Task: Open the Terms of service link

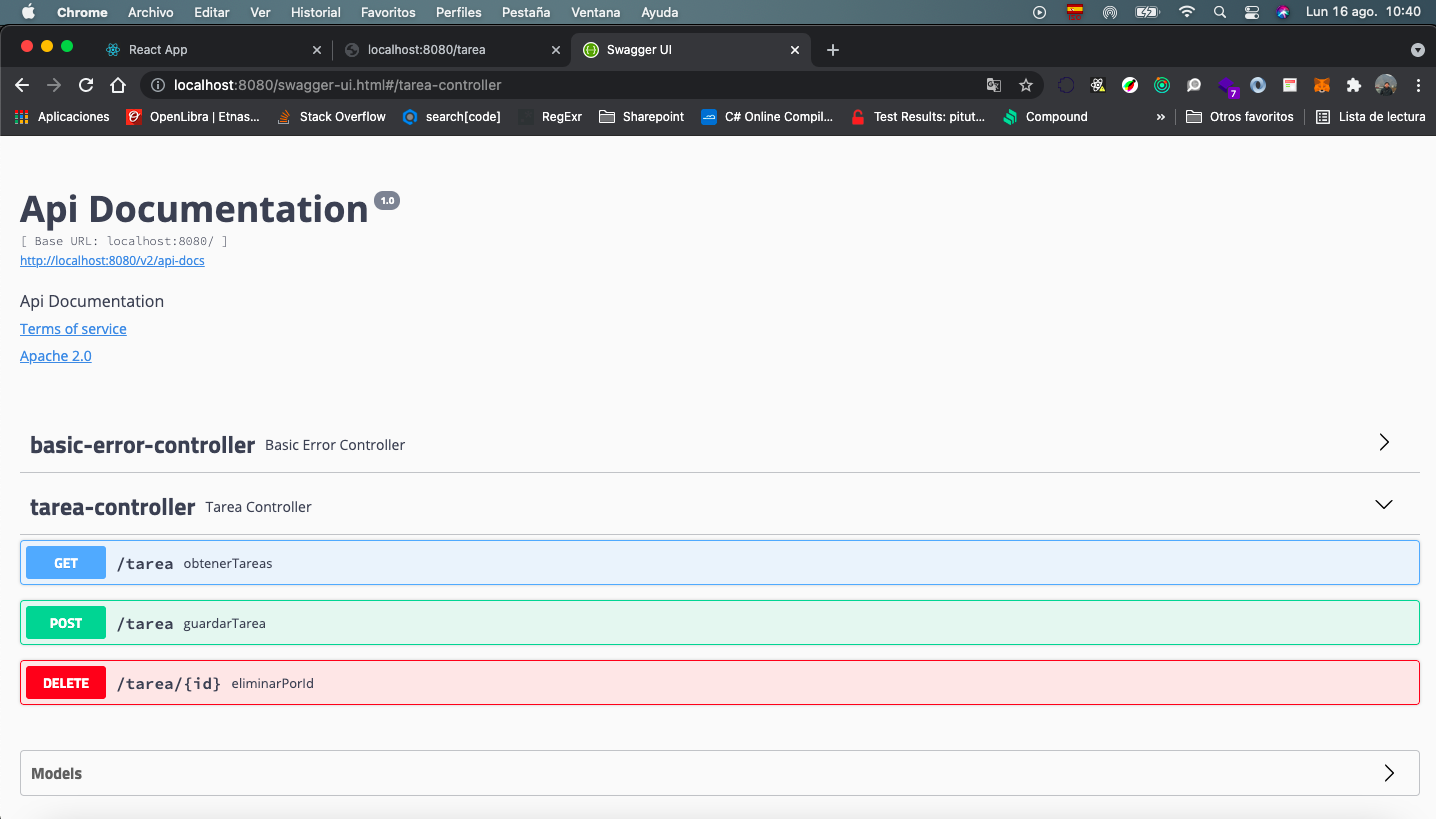Action: (x=73, y=329)
